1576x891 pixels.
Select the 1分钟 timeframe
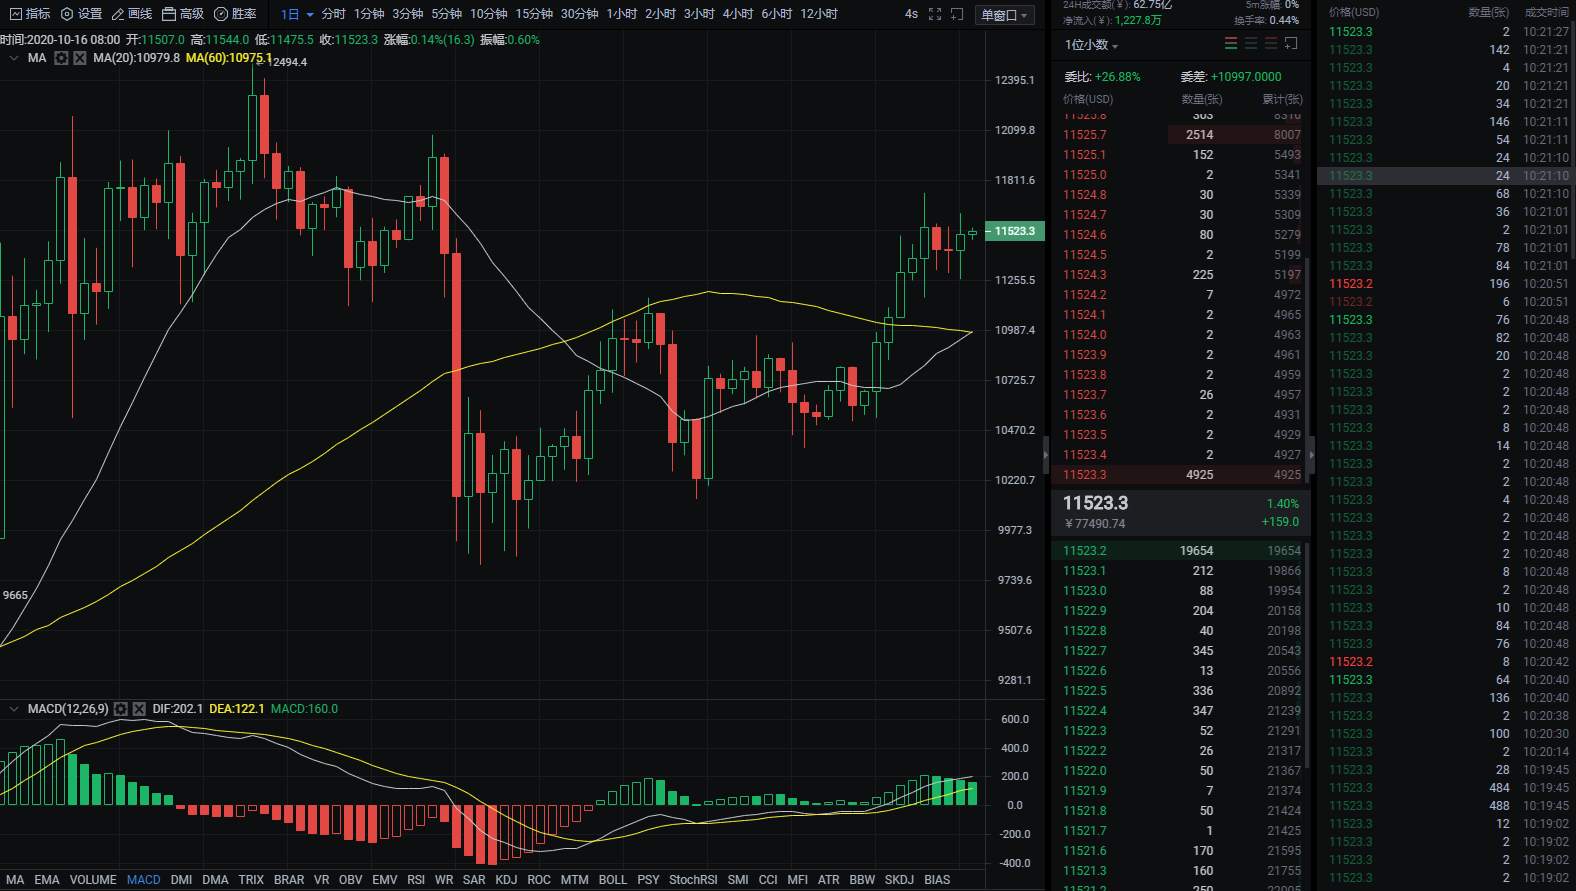click(369, 14)
